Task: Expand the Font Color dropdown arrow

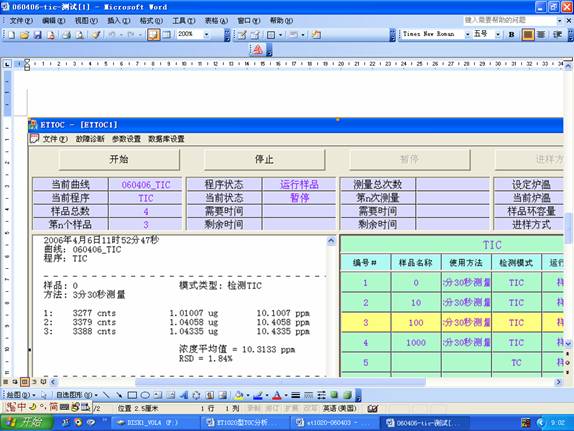Action: 286,395
